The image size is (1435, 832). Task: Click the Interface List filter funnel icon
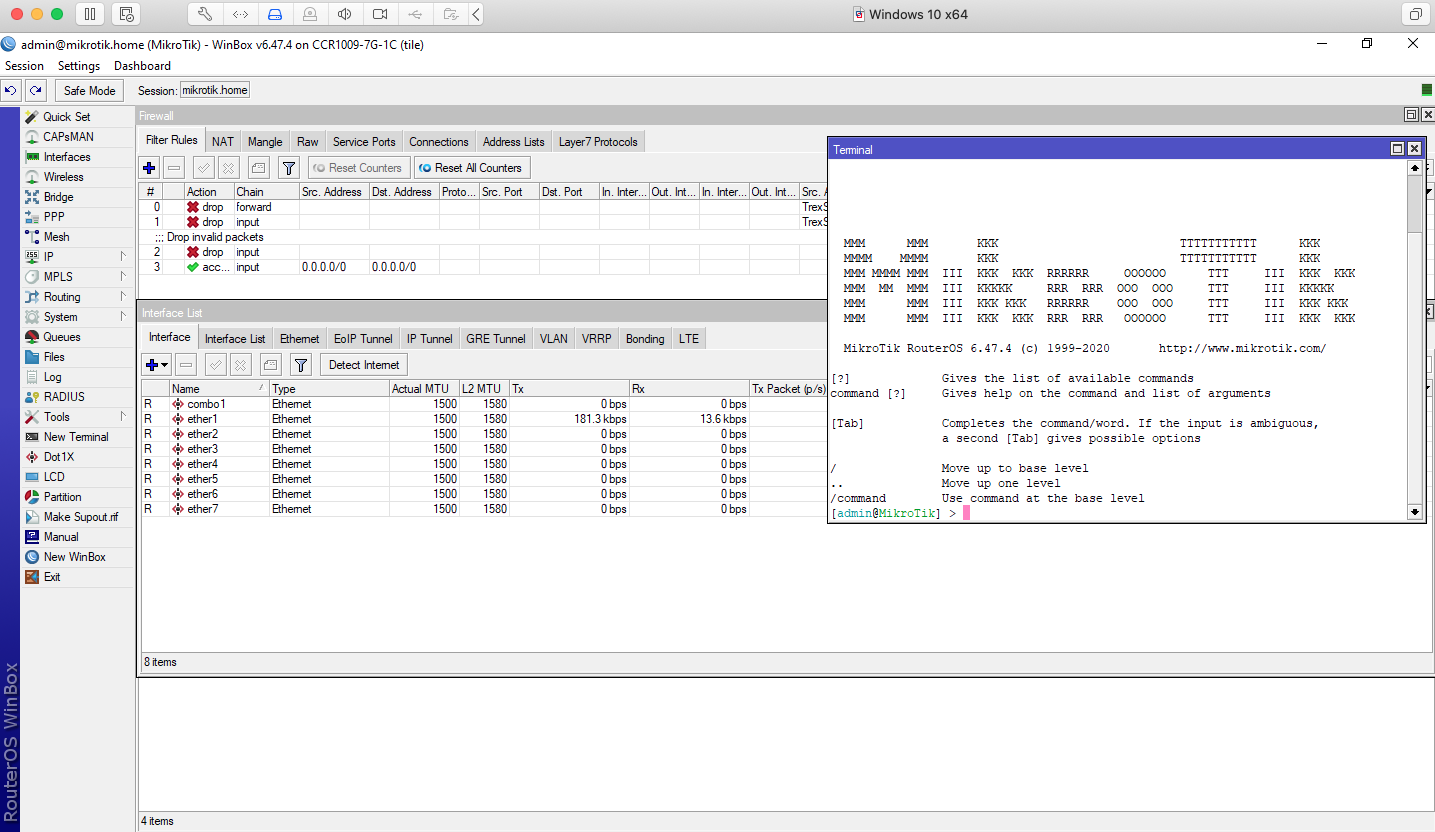pos(301,365)
